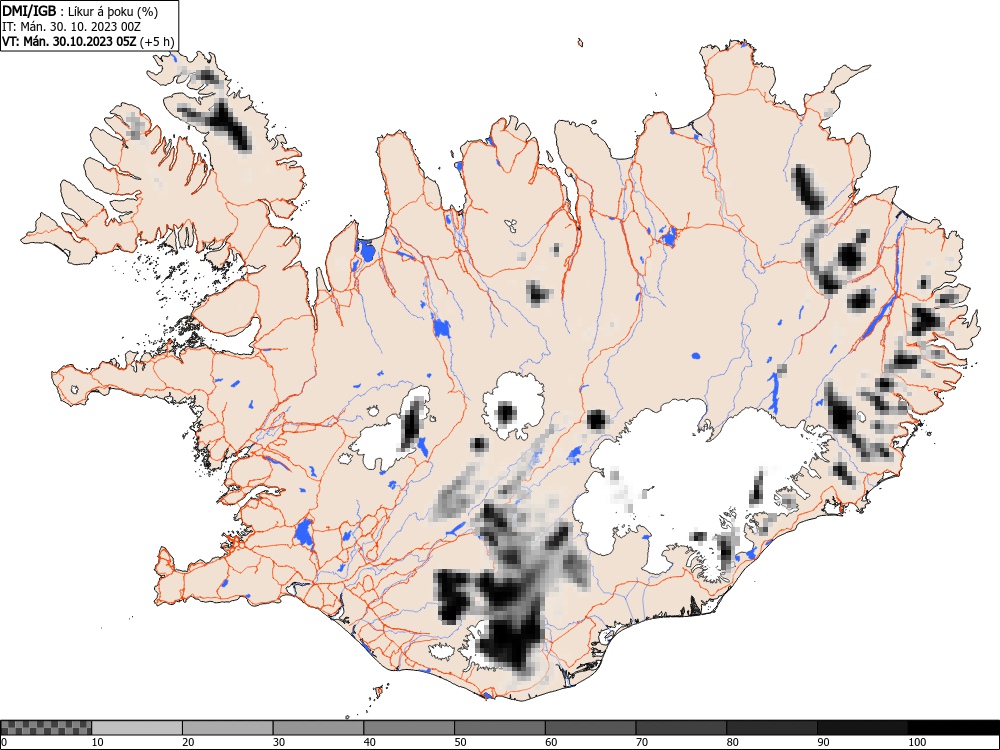Viewport: 1000px width, 750px height.
Task: Select the 80–90 percent legend swatch
Action: point(772,728)
